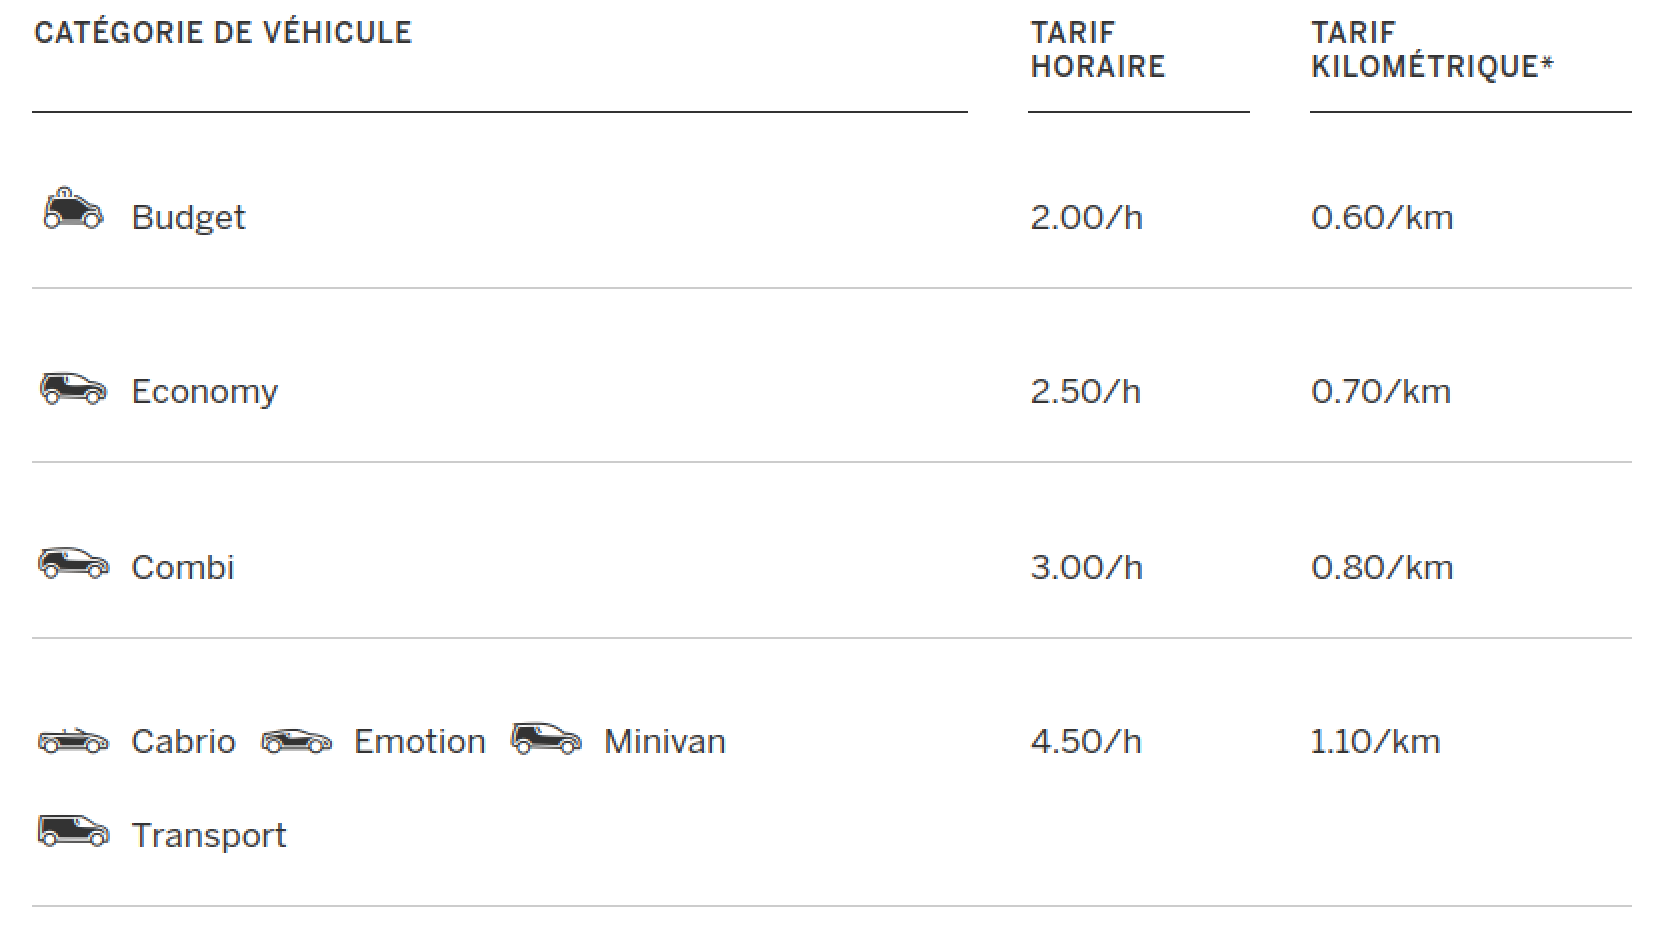Image resolution: width=1664 pixels, height=927 pixels.
Task: Click the Transport van icon
Action: (x=73, y=831)
